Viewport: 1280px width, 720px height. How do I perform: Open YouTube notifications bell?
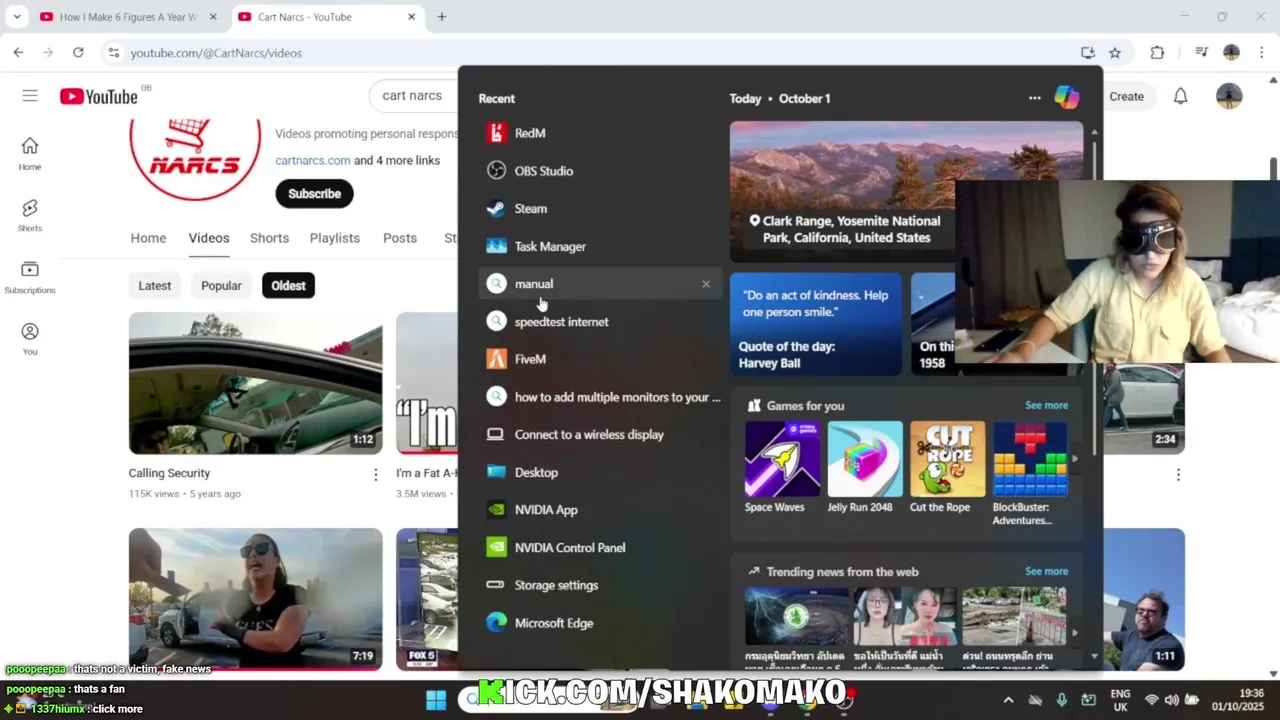coord(1180,96)
